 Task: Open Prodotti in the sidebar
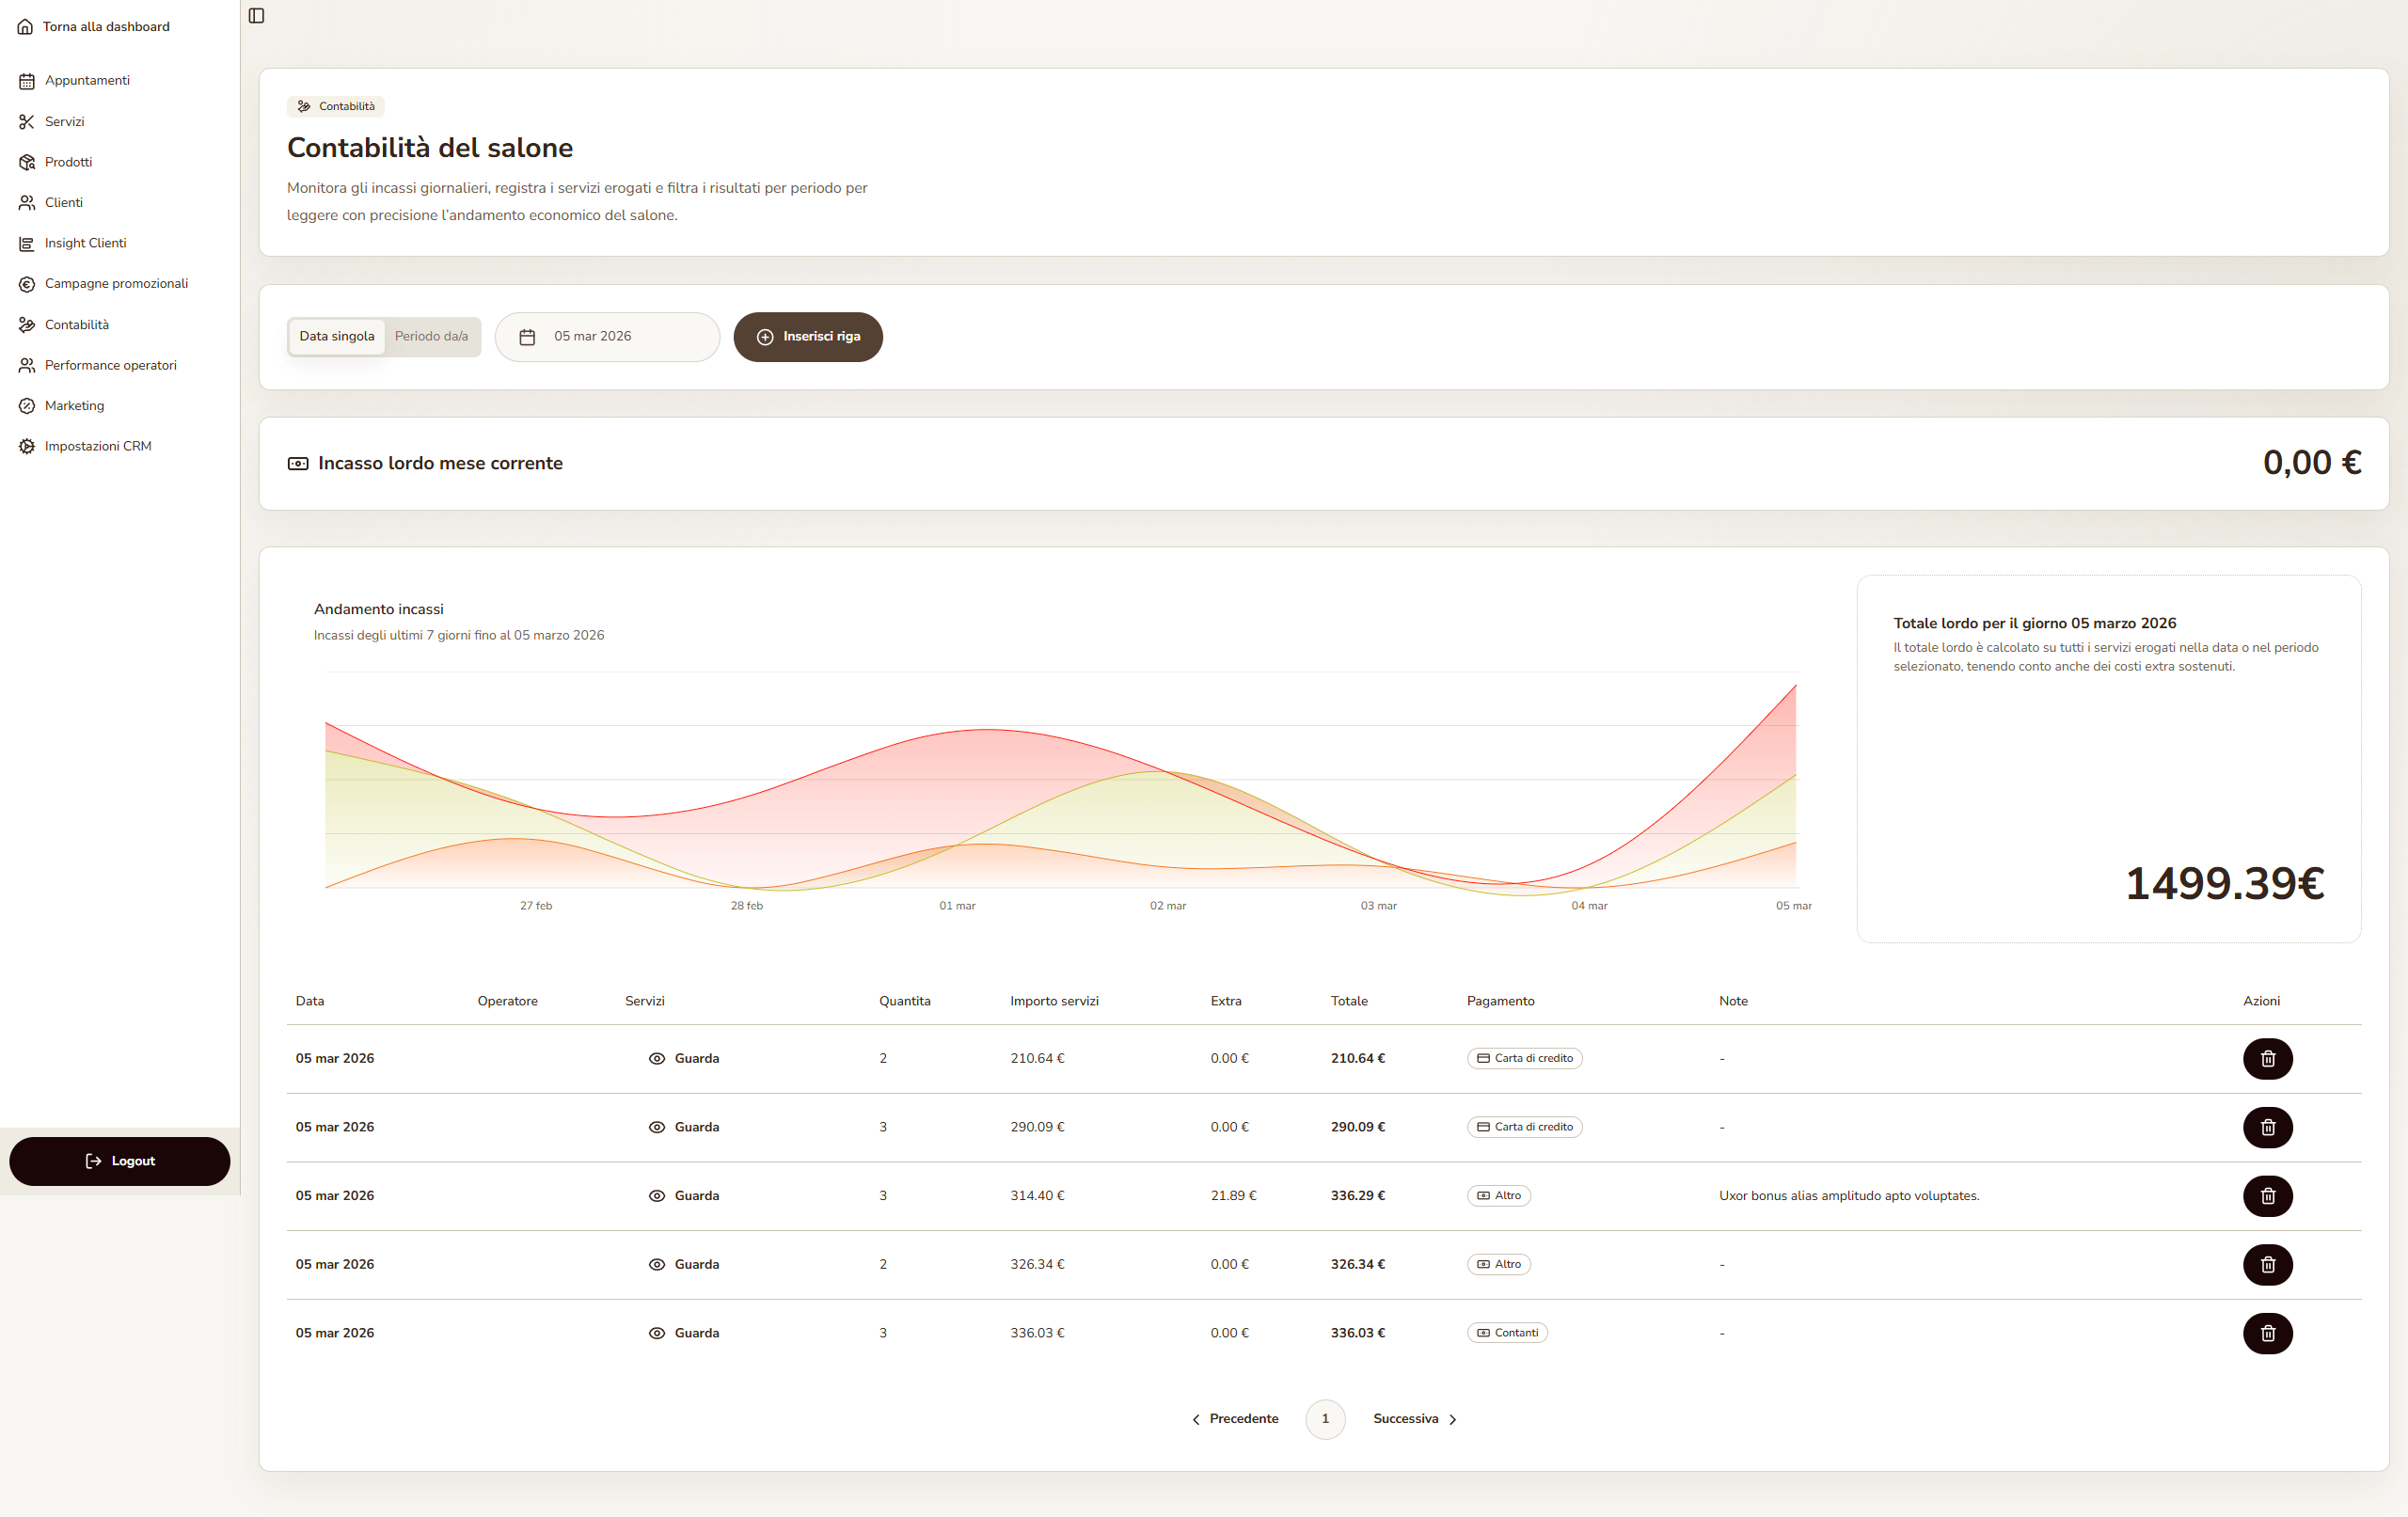pos(120,162)
